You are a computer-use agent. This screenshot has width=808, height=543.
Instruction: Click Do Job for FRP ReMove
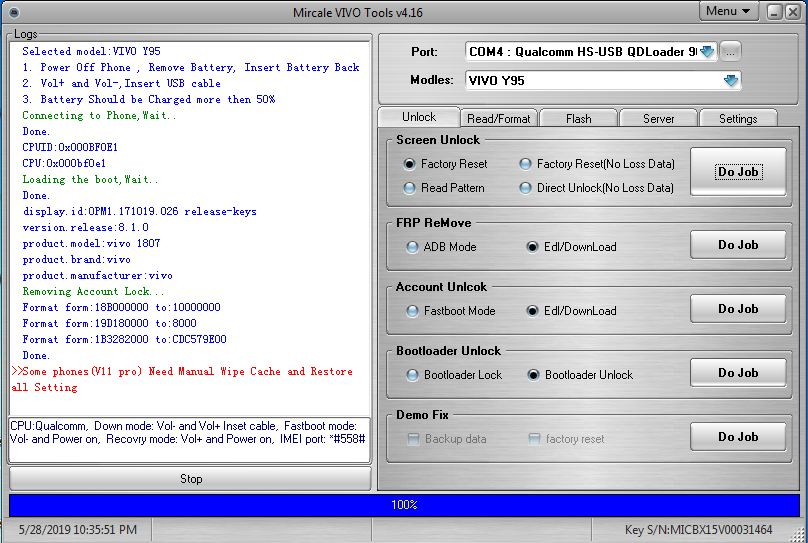click(738, 245)
